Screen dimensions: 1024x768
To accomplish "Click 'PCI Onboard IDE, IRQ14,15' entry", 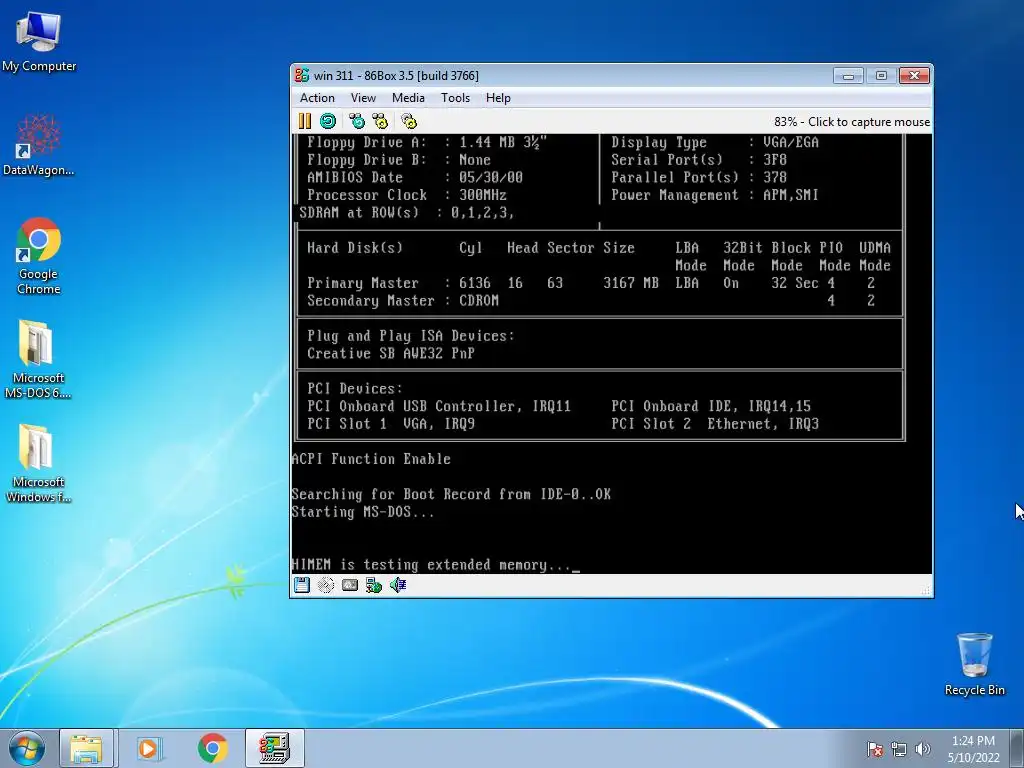I will (711, 406).
